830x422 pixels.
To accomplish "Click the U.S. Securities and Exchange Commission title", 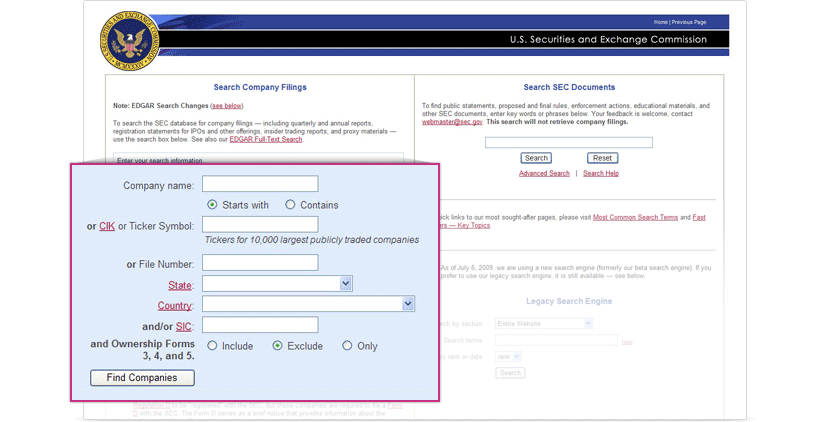I will [608, 39].
